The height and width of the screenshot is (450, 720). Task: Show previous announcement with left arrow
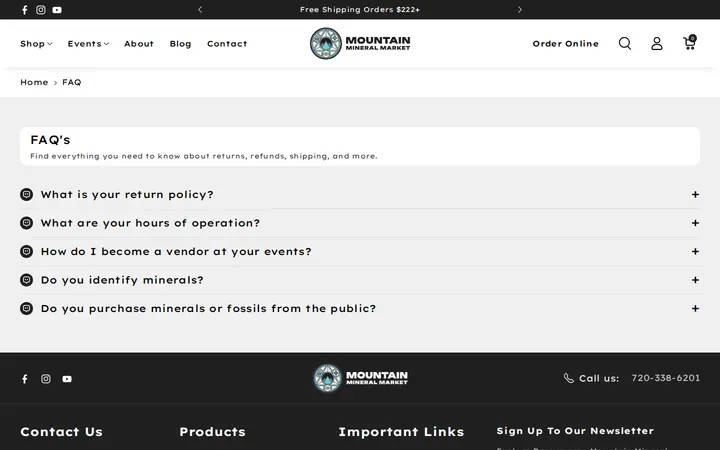coord(200,9)
